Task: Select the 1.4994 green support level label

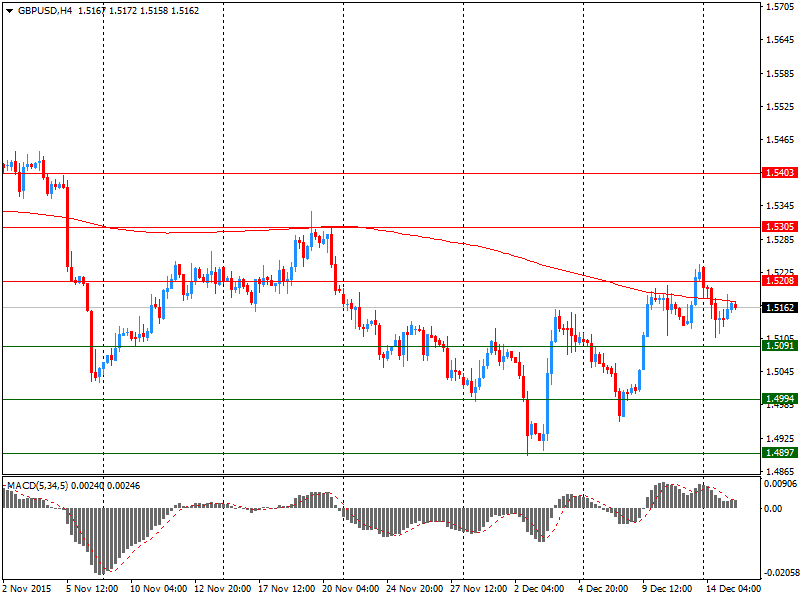Action: (x=780, y=399)
